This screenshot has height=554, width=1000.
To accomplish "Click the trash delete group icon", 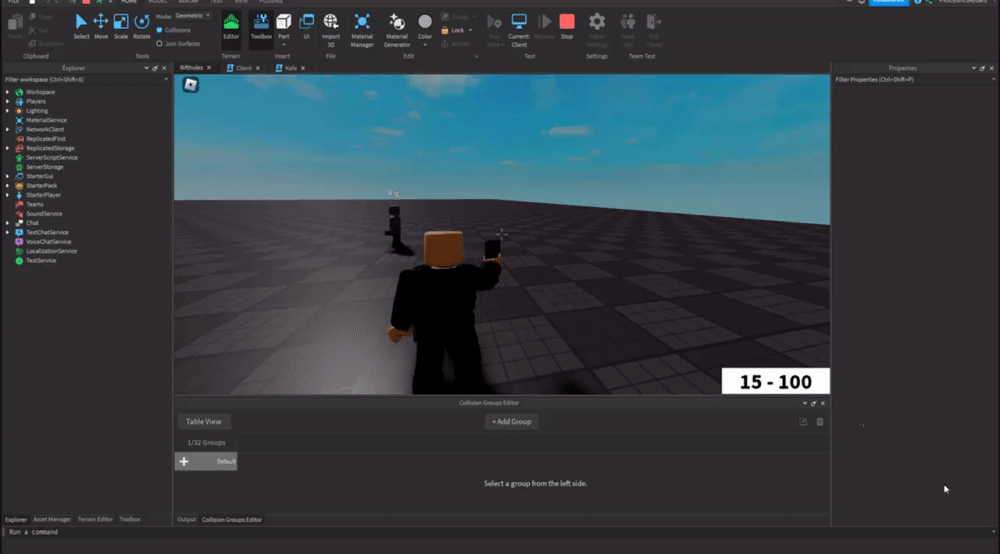I will [x=820, y=422].
